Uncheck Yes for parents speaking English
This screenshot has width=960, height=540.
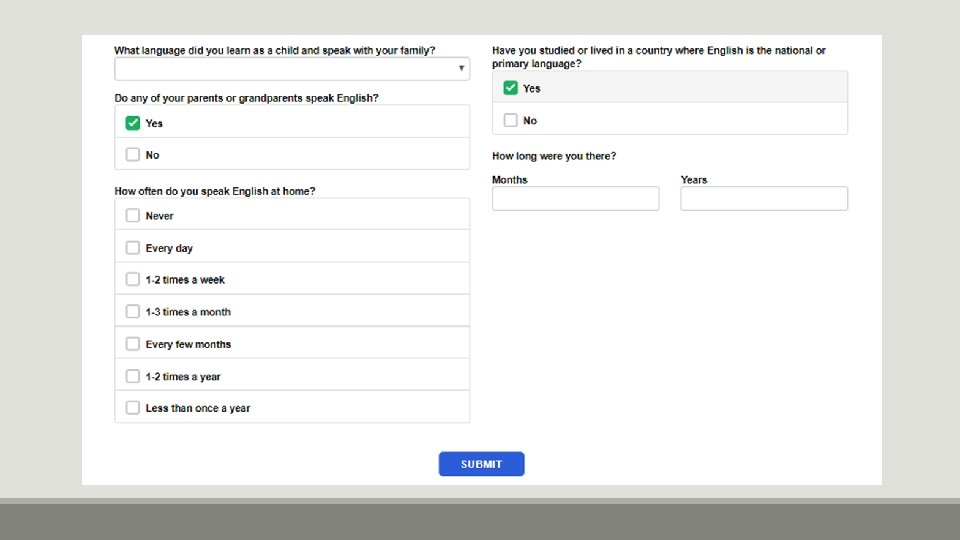coord(133,123)
